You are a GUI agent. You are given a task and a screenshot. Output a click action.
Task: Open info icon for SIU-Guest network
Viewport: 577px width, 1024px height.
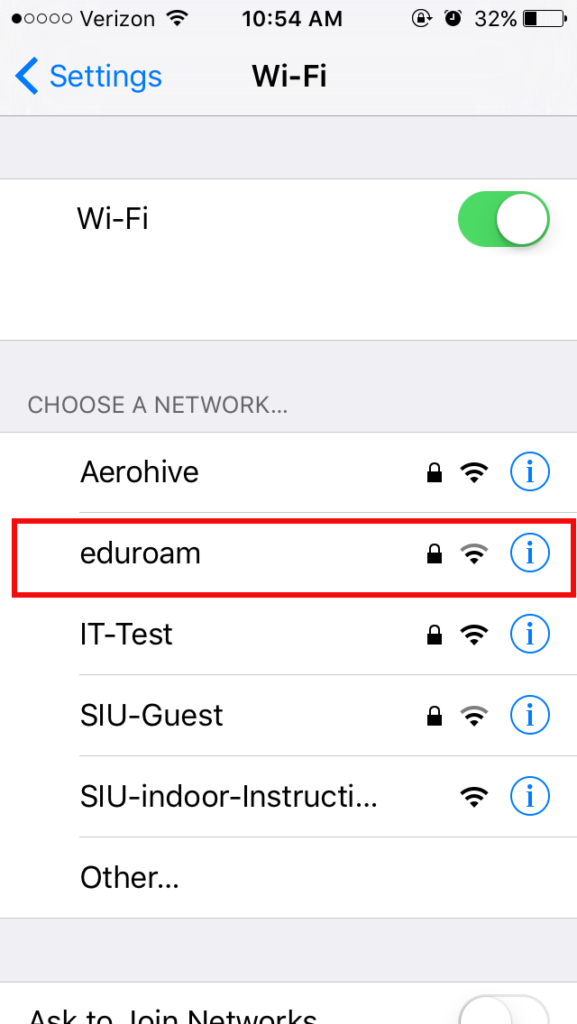point(529,715)
